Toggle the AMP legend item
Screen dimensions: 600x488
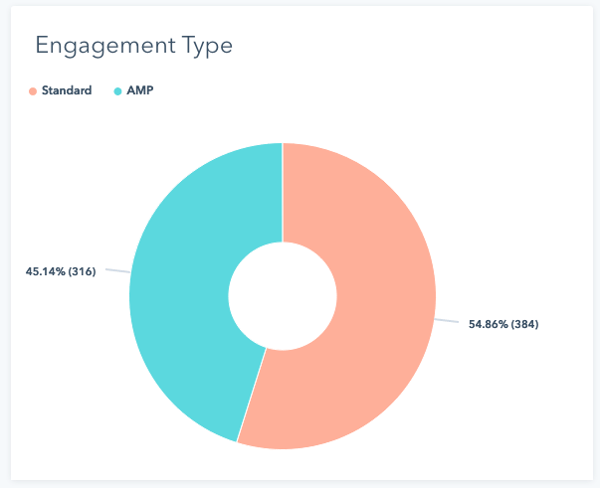134,91
